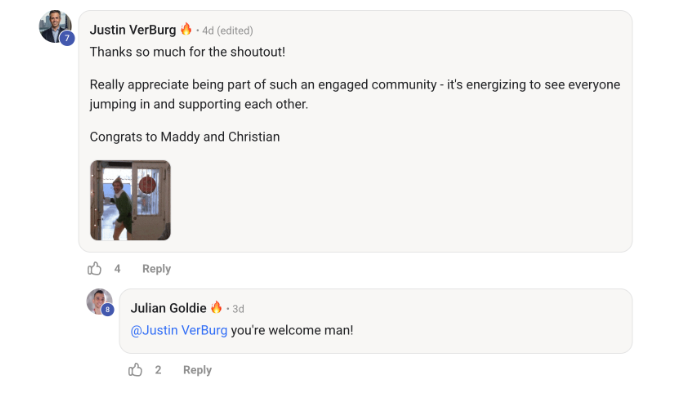
Task: Click the level 8 badge on Julian's avatar
Action: click(107, 310)
